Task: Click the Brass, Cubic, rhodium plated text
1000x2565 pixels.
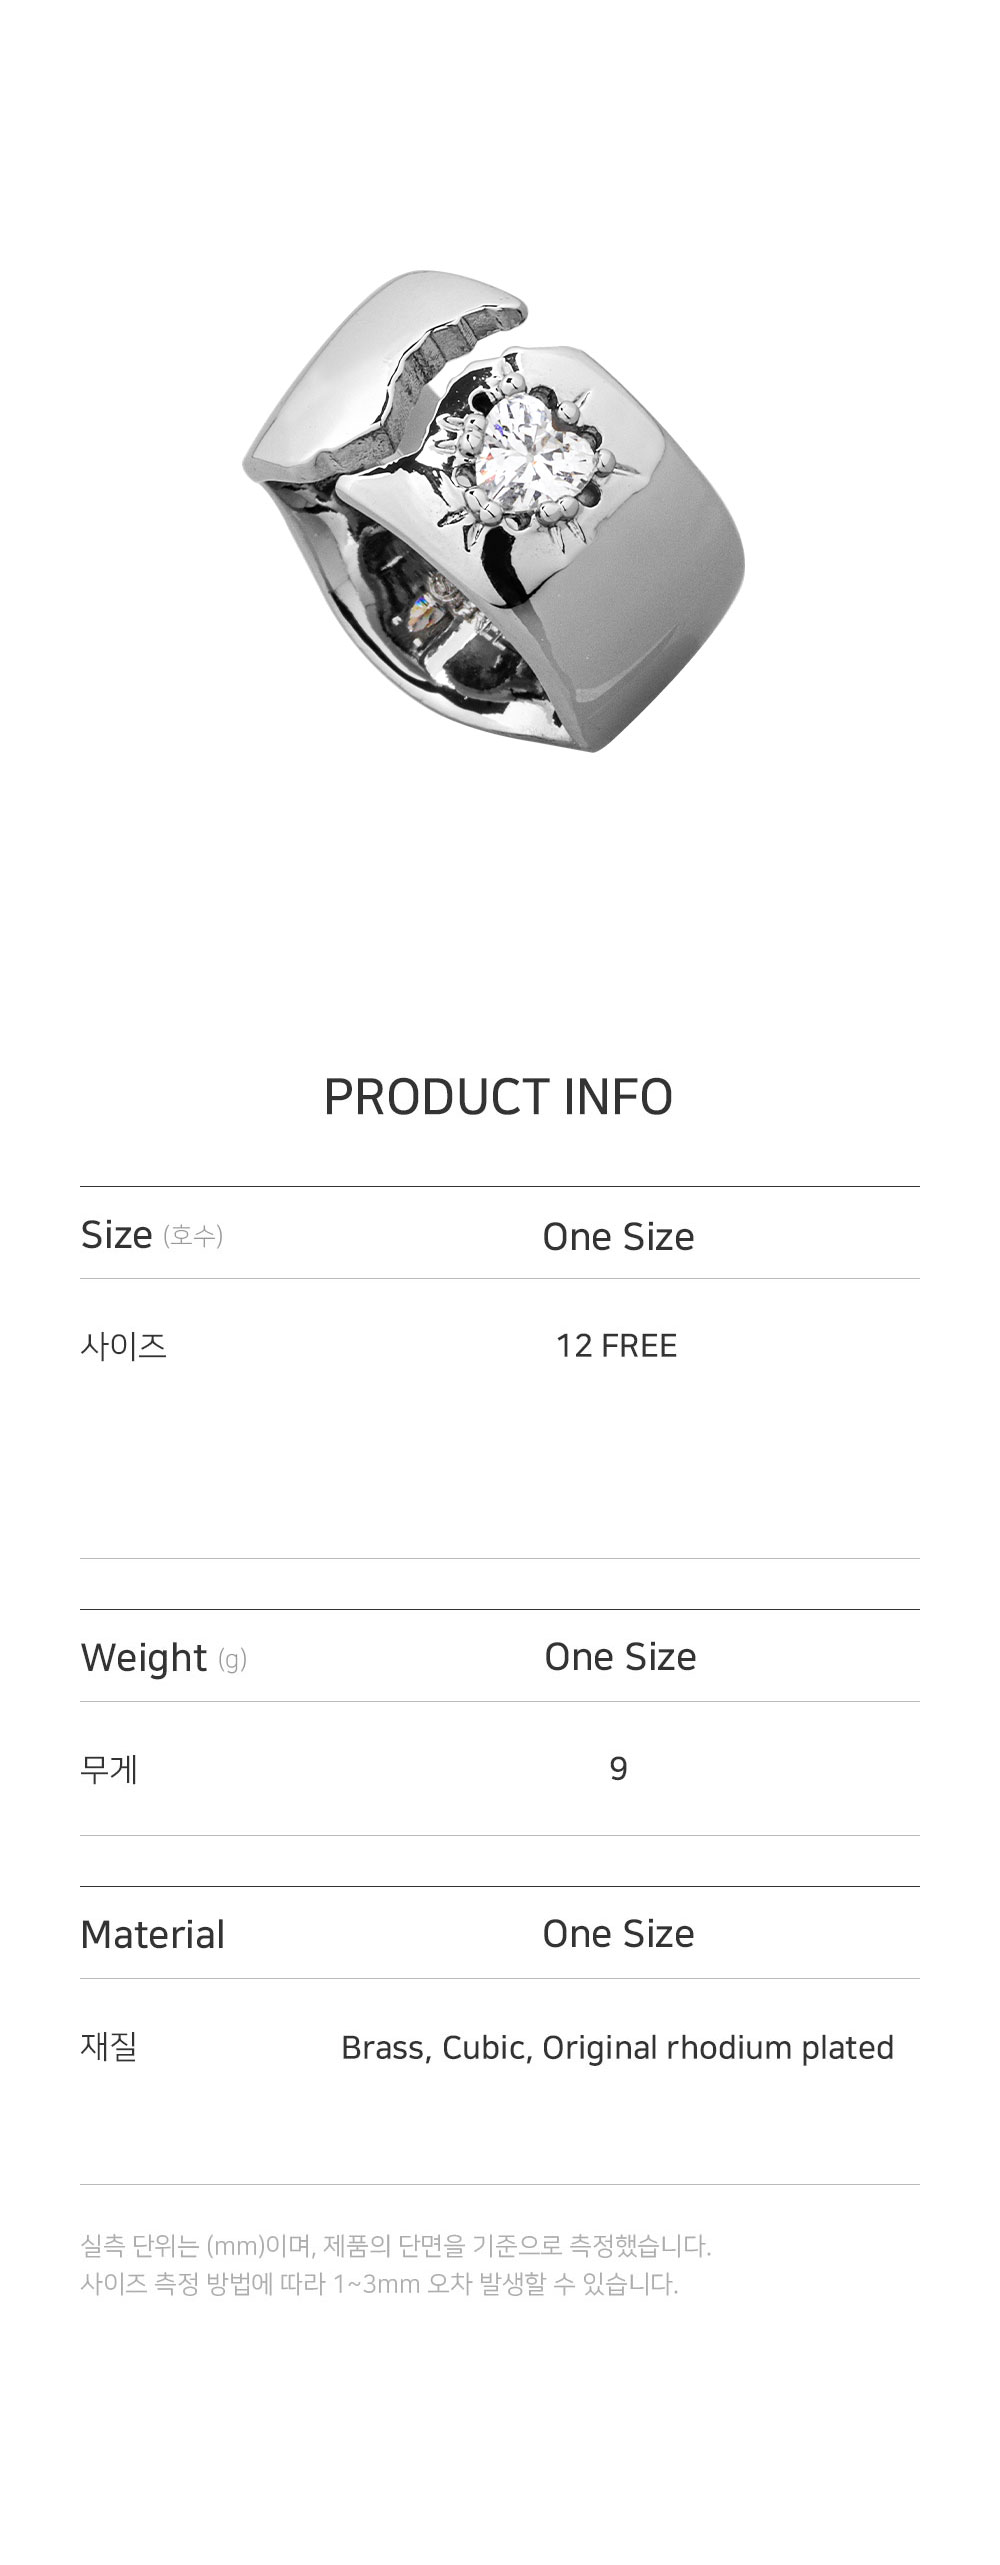Action: tap(617, 2047)
